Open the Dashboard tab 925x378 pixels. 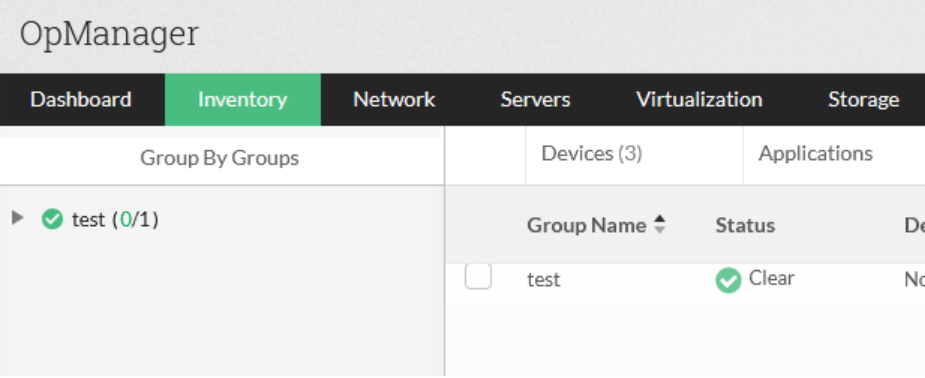pos(81,99)
